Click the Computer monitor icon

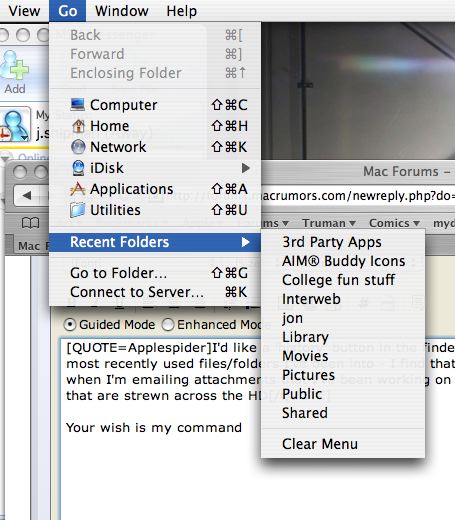tap(78, 105)
